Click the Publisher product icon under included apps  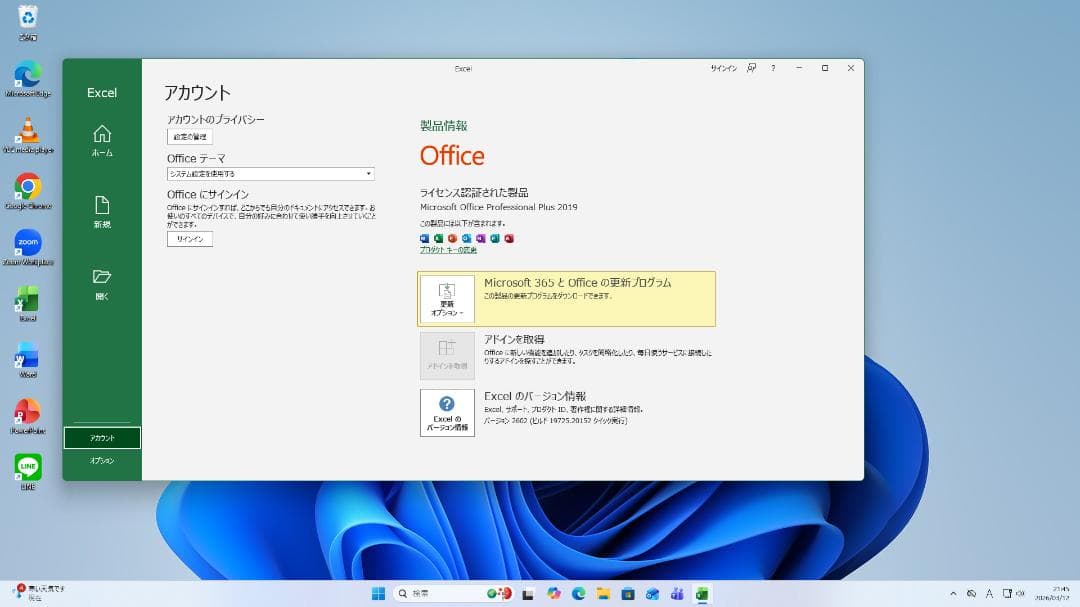(x=495, y=238)
